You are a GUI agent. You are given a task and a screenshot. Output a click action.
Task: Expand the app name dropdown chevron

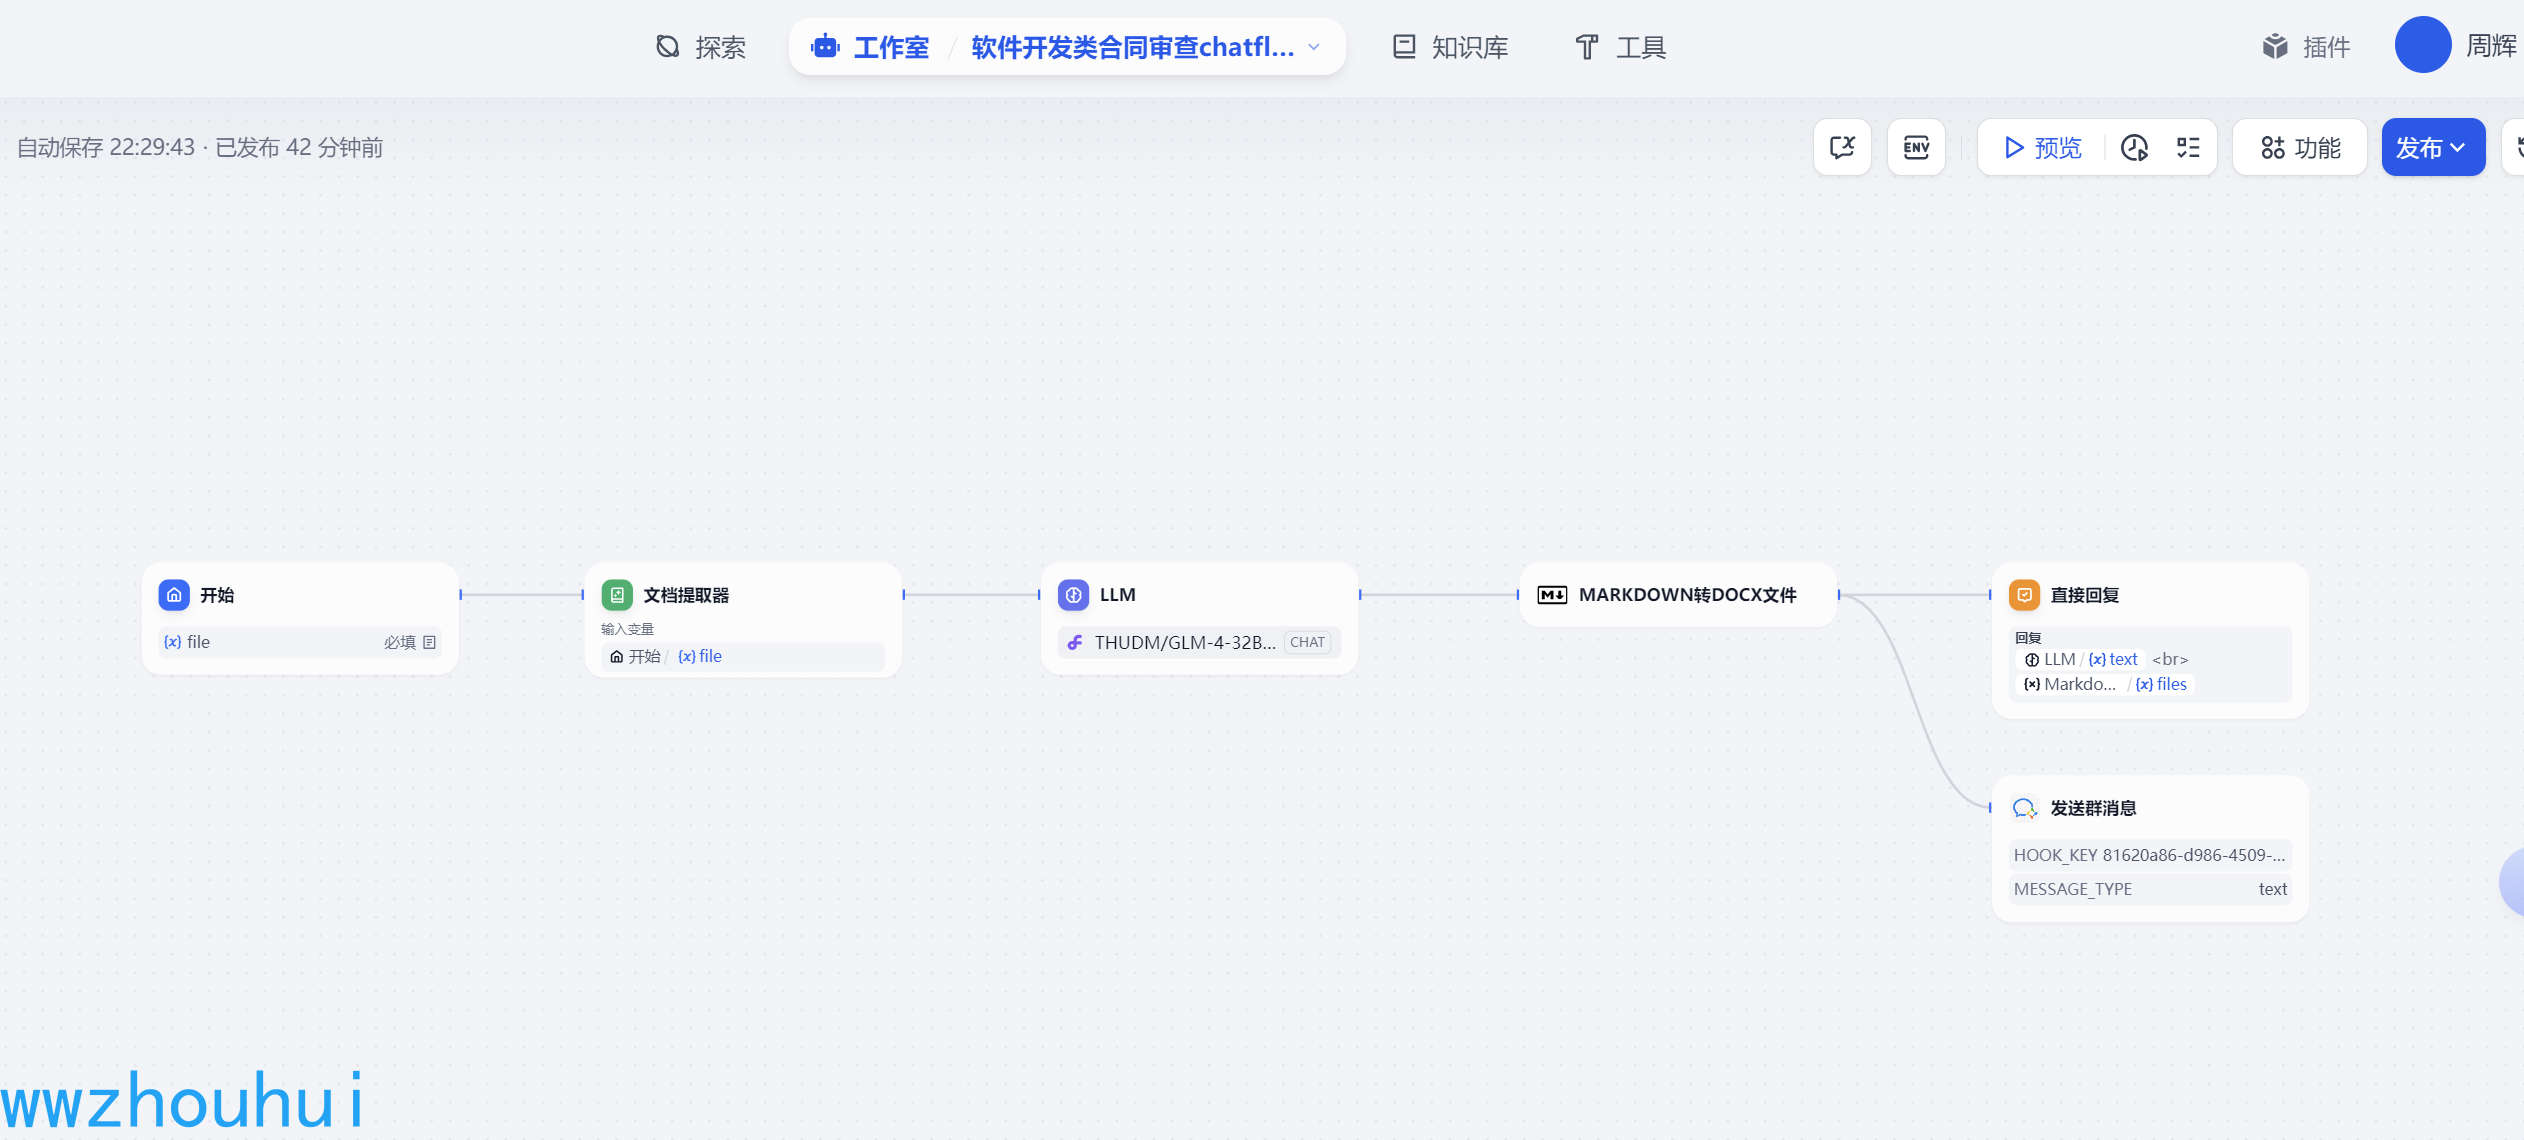point(1314,47)
